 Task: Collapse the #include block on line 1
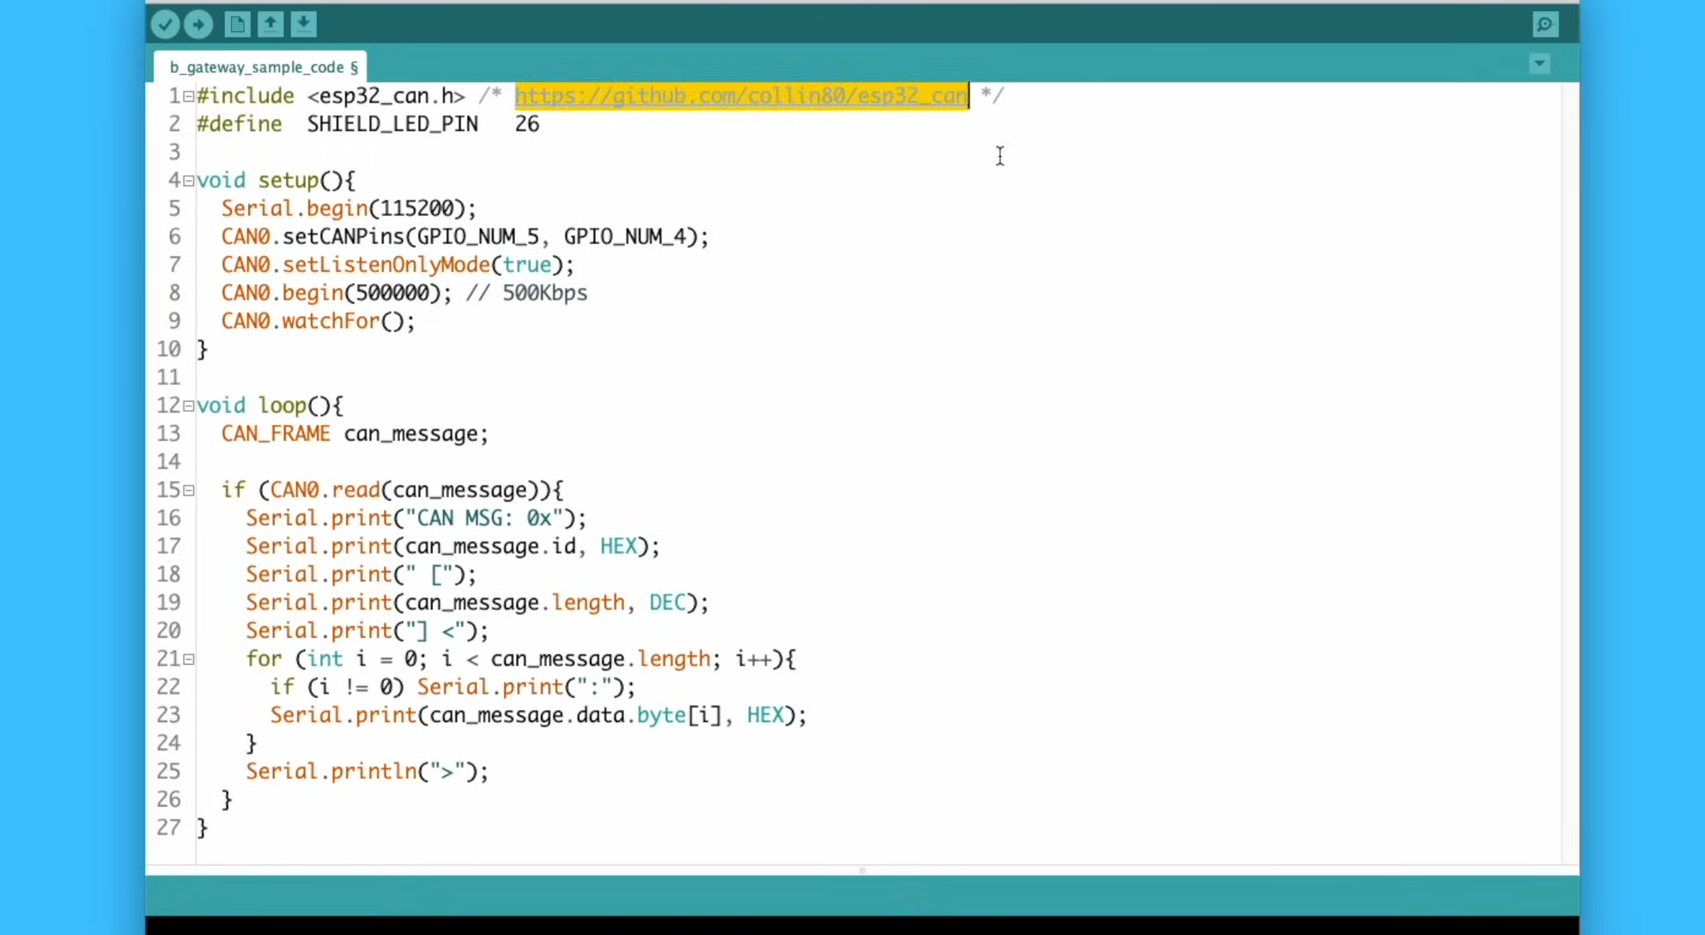[x=189, y=97]
